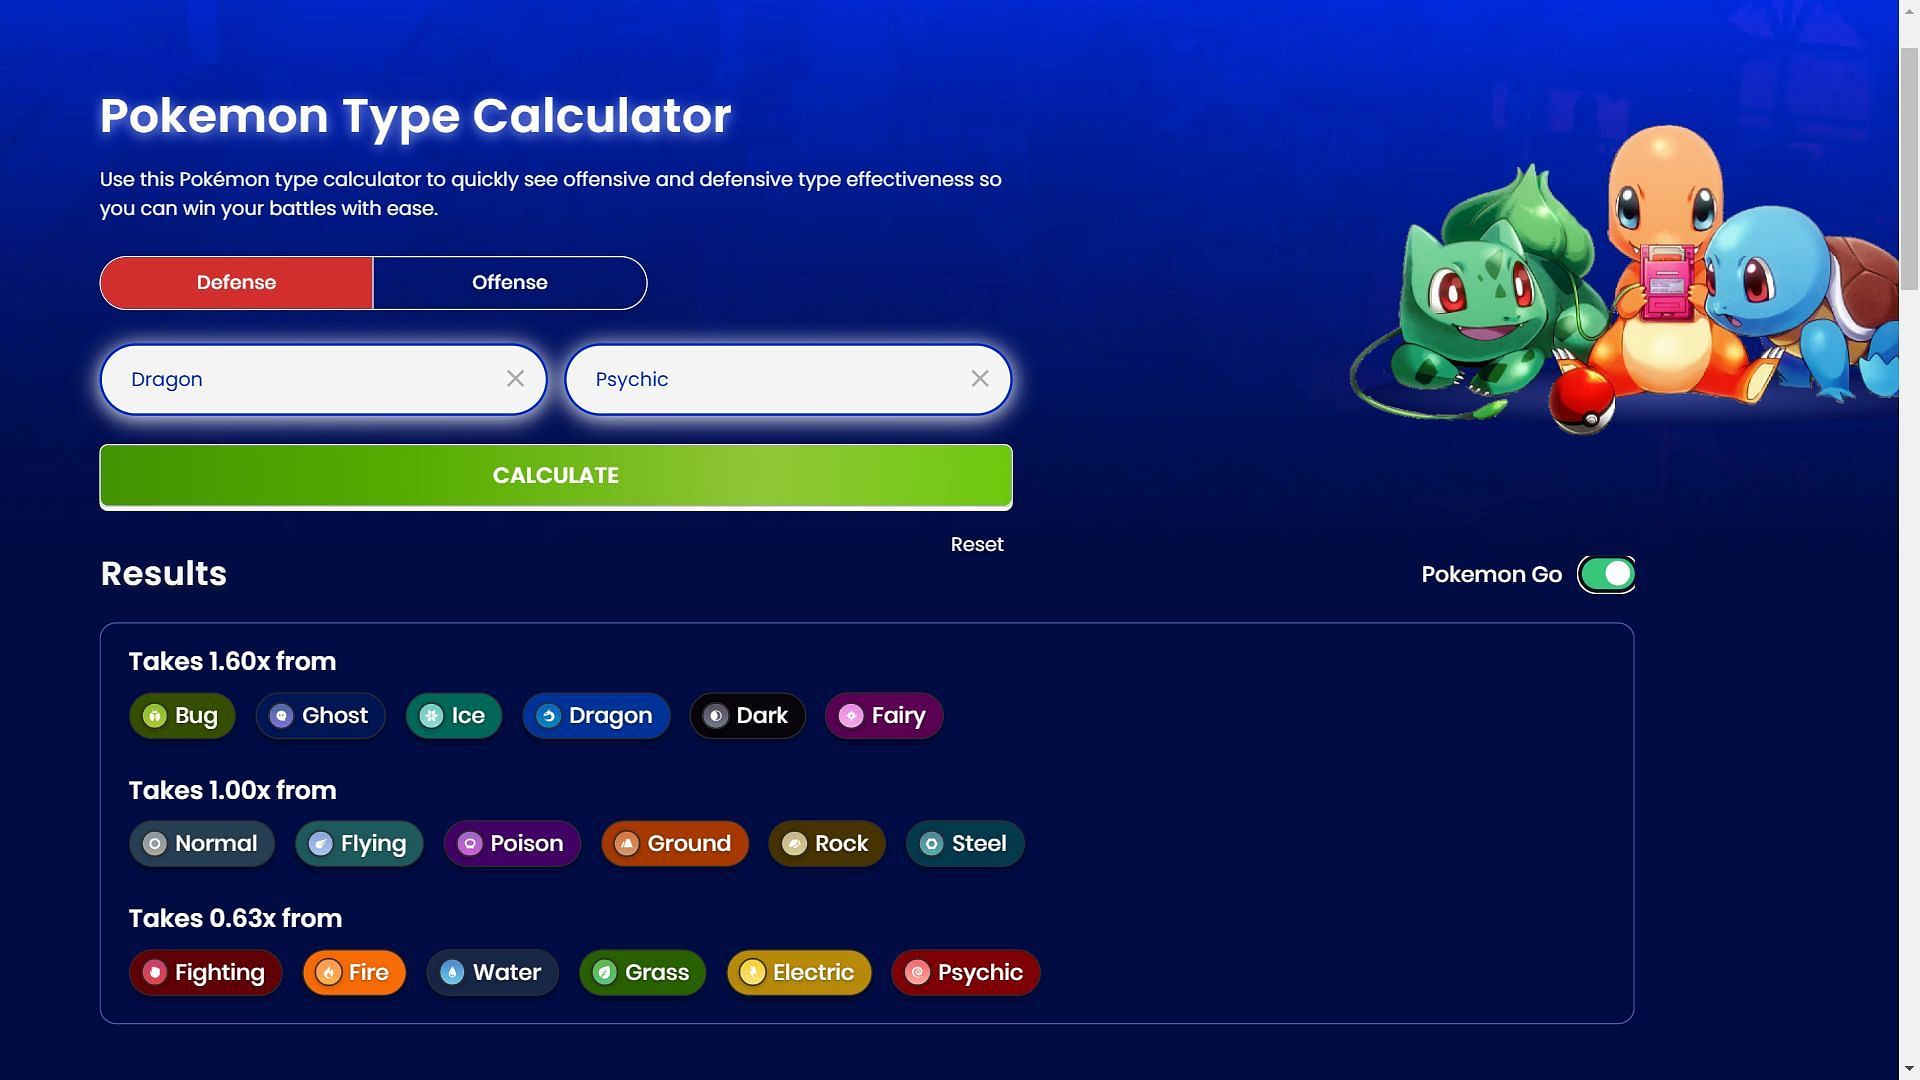
Task: Click the Bug type icon in results
Action: pos(153,715)
